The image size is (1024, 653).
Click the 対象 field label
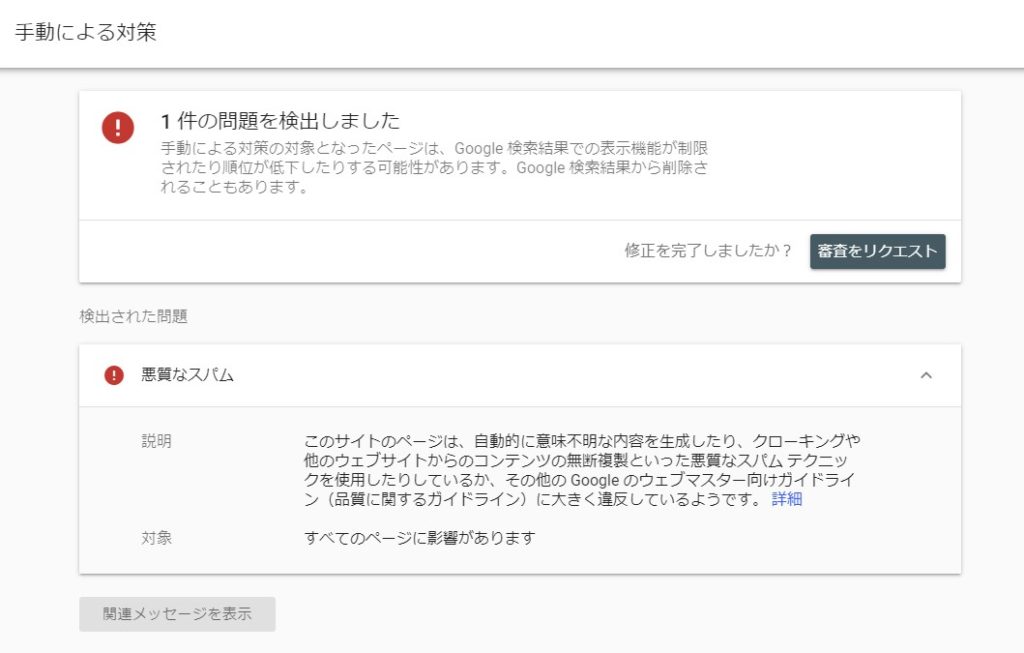pyautogui.click(x=157, y=538)
